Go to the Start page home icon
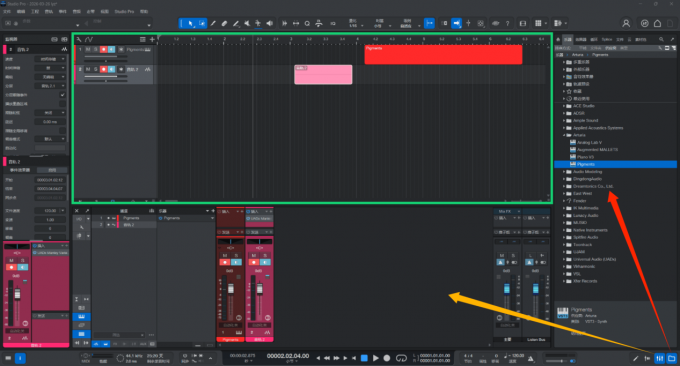The width and height of the screenshot is (680, 366). [x=657, y=23]
